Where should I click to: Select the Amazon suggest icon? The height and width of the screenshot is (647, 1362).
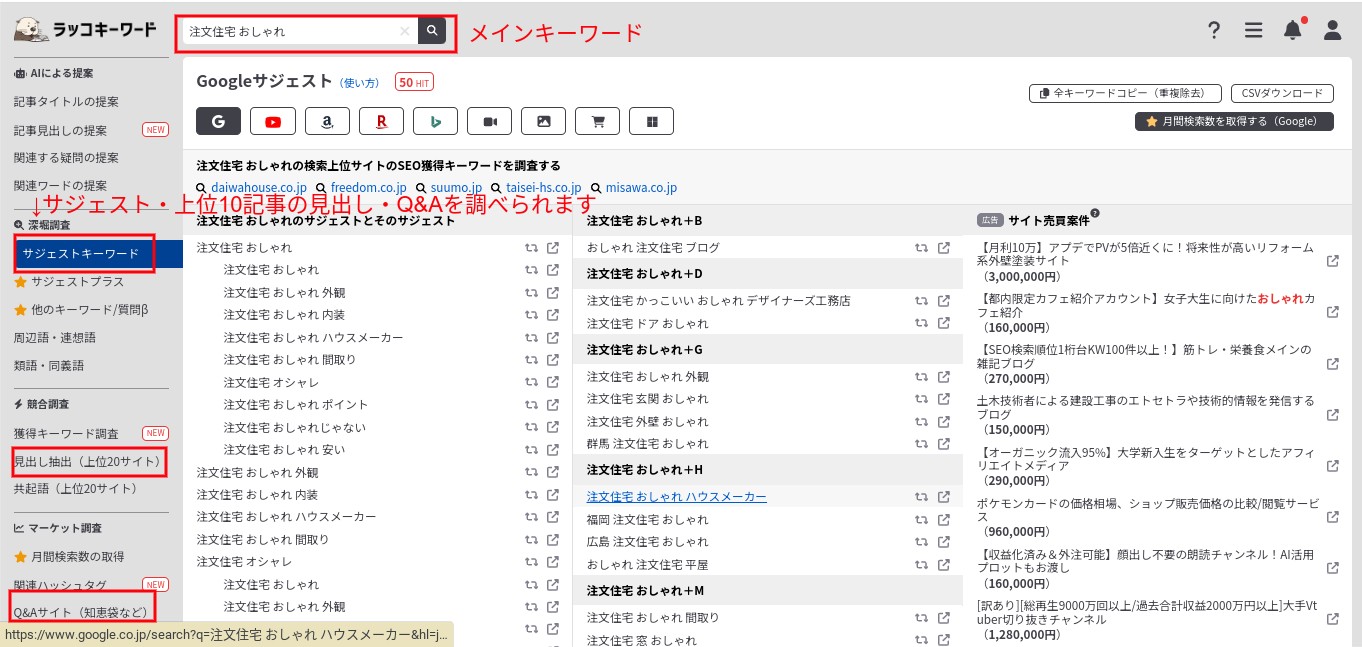tap(327, 121)
